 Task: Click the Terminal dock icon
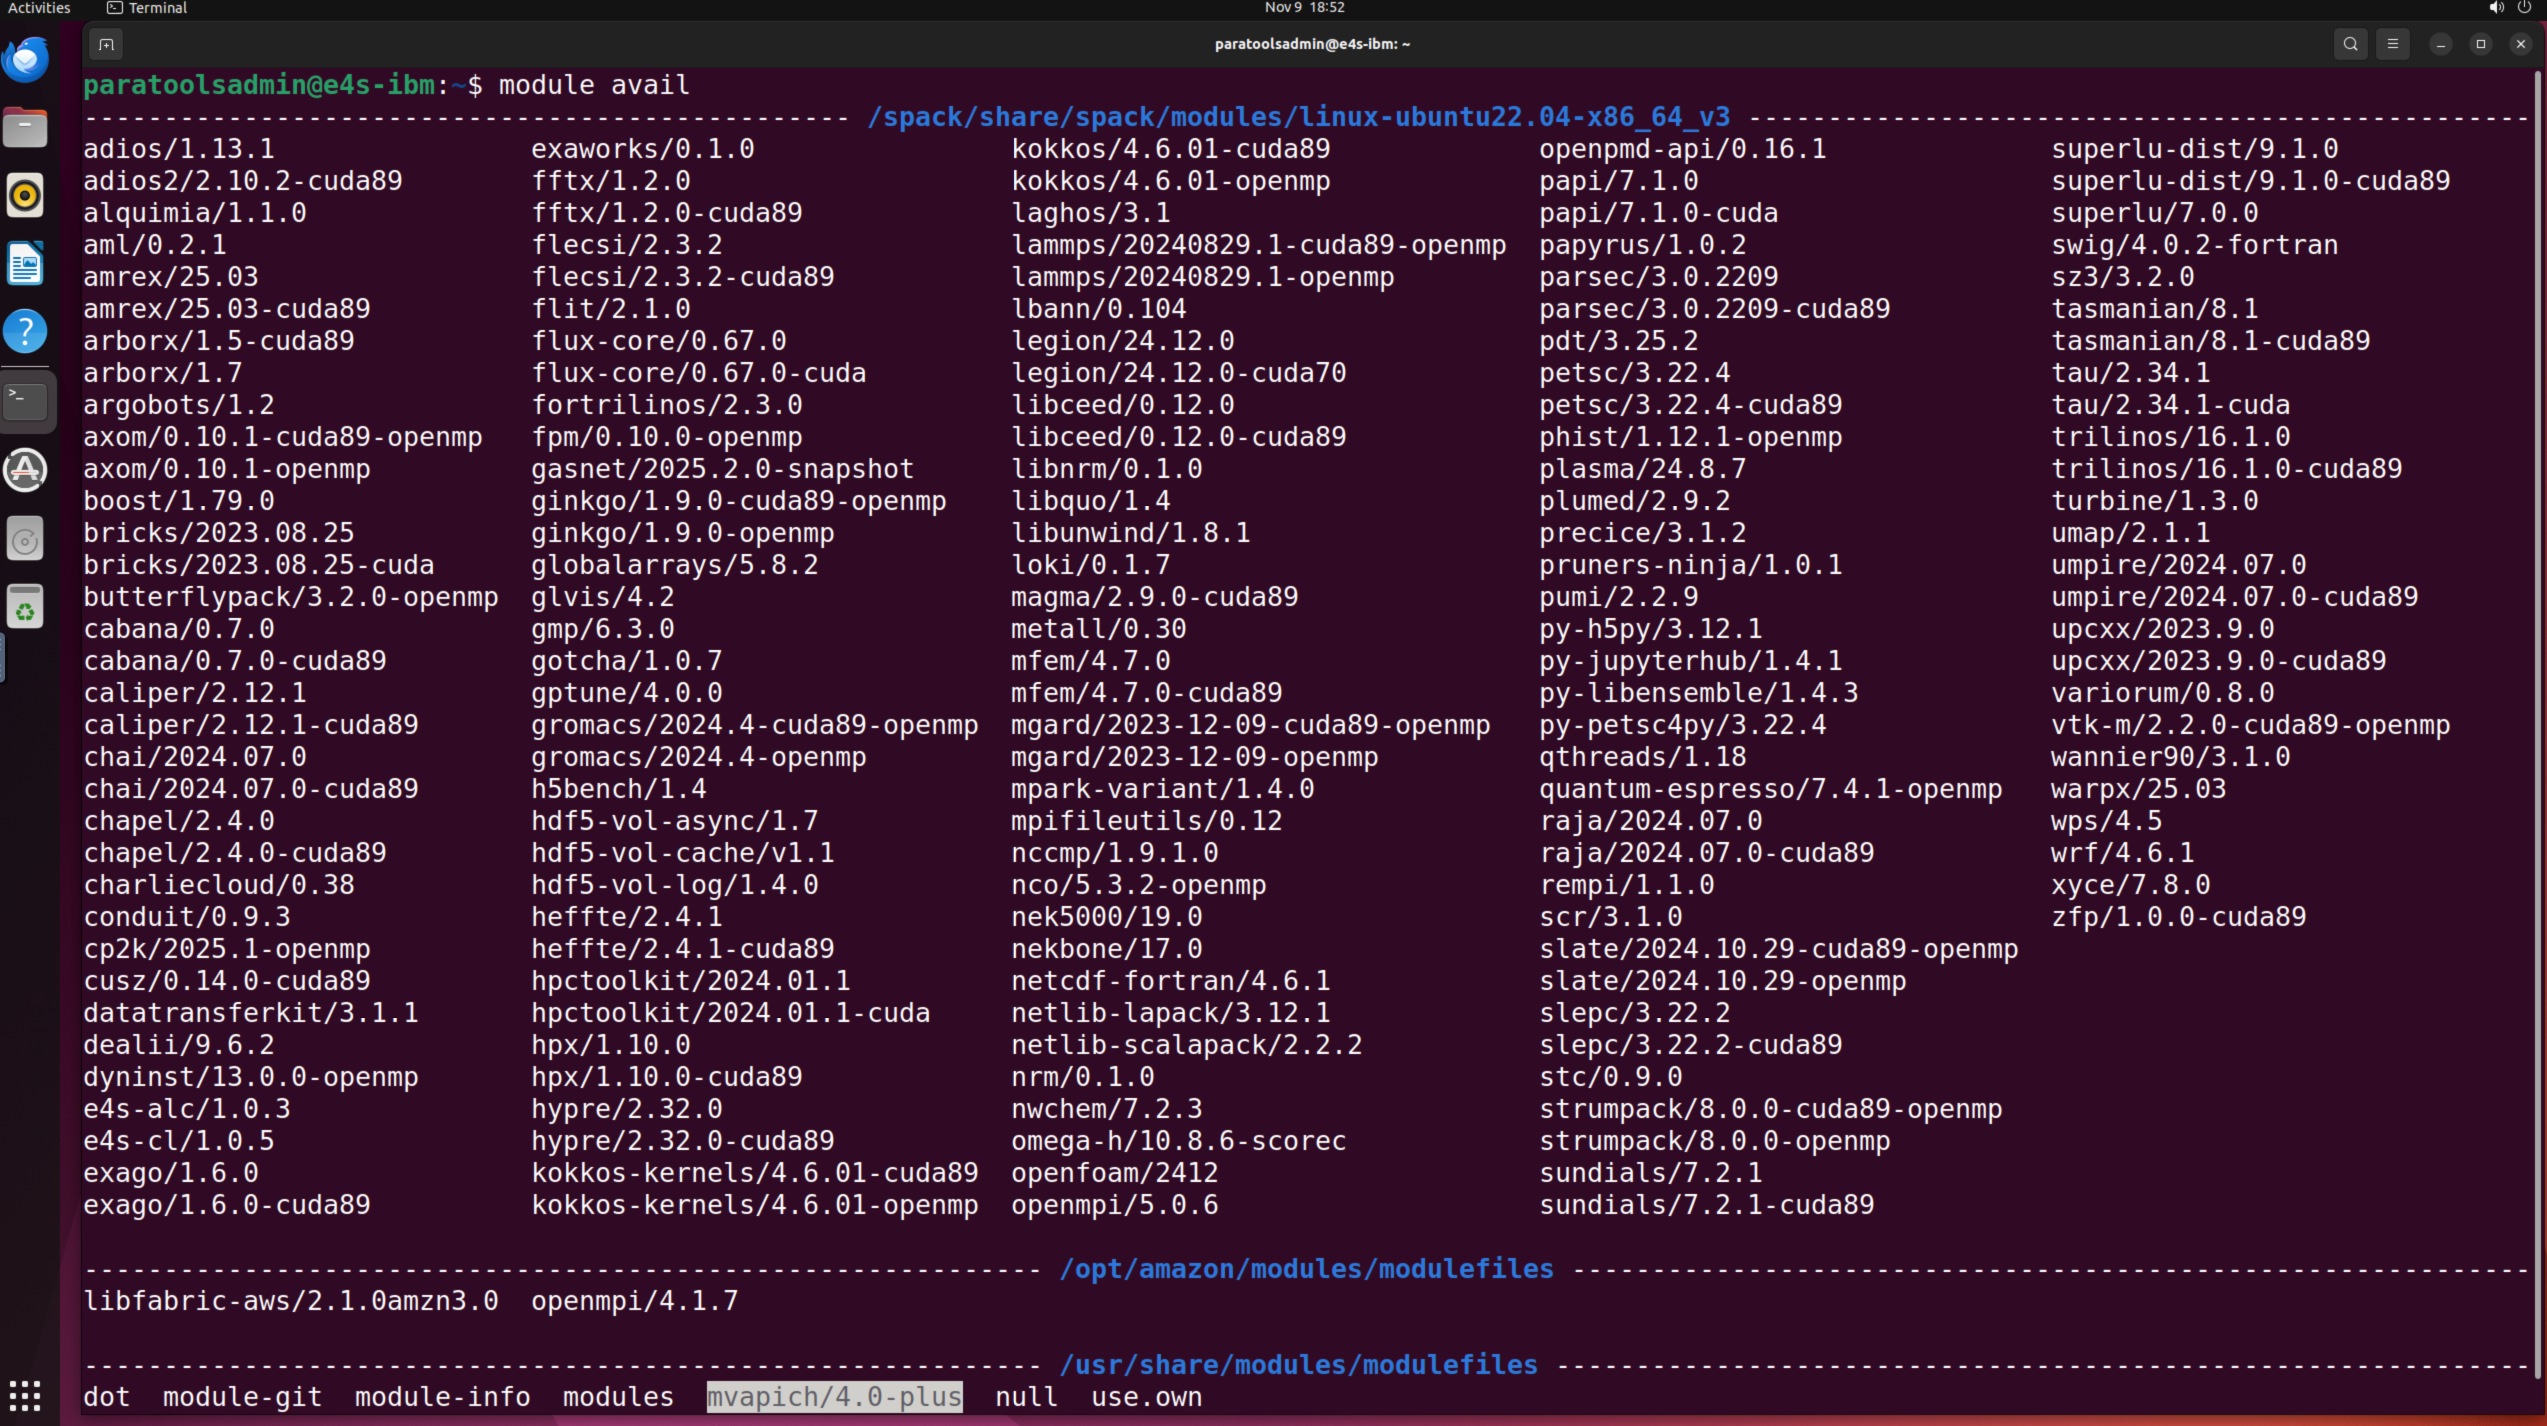point(26,400)
